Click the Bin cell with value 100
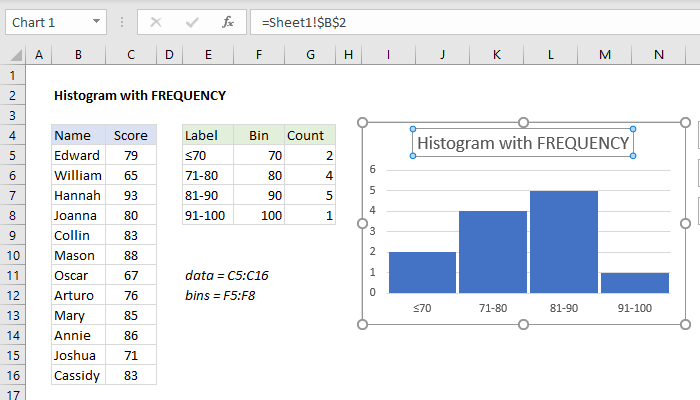 (x=259, y=216)
